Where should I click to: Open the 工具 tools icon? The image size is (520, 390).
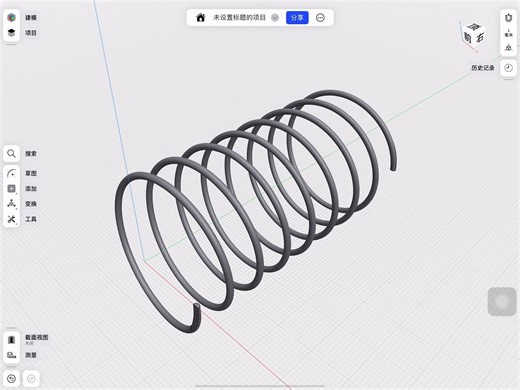[11, 219]
